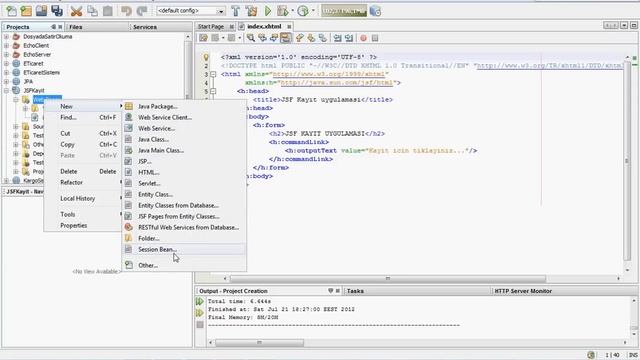Collapse the h:head code fold
The width and height of the screenshot is (640, 360).
click(213, 91)
